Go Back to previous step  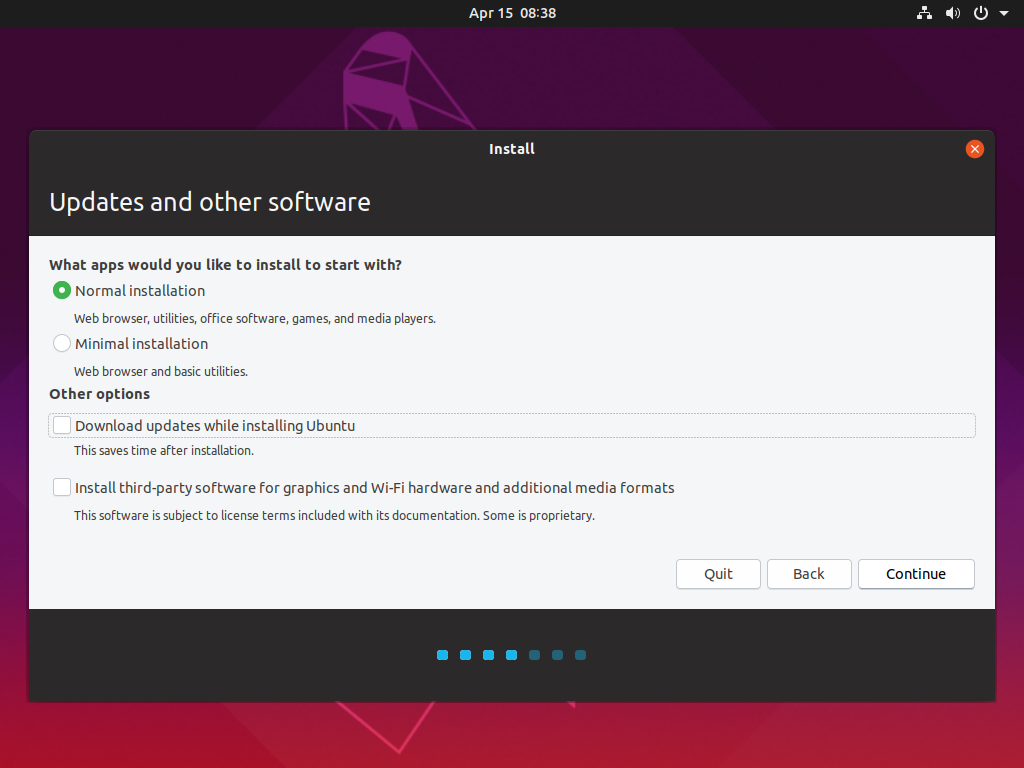[x=809, y=574]
